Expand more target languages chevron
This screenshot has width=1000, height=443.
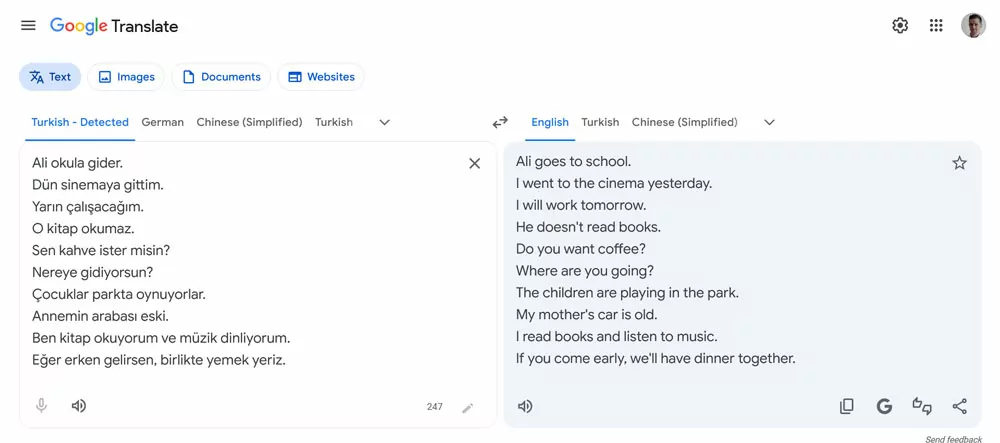pos(770,122)
